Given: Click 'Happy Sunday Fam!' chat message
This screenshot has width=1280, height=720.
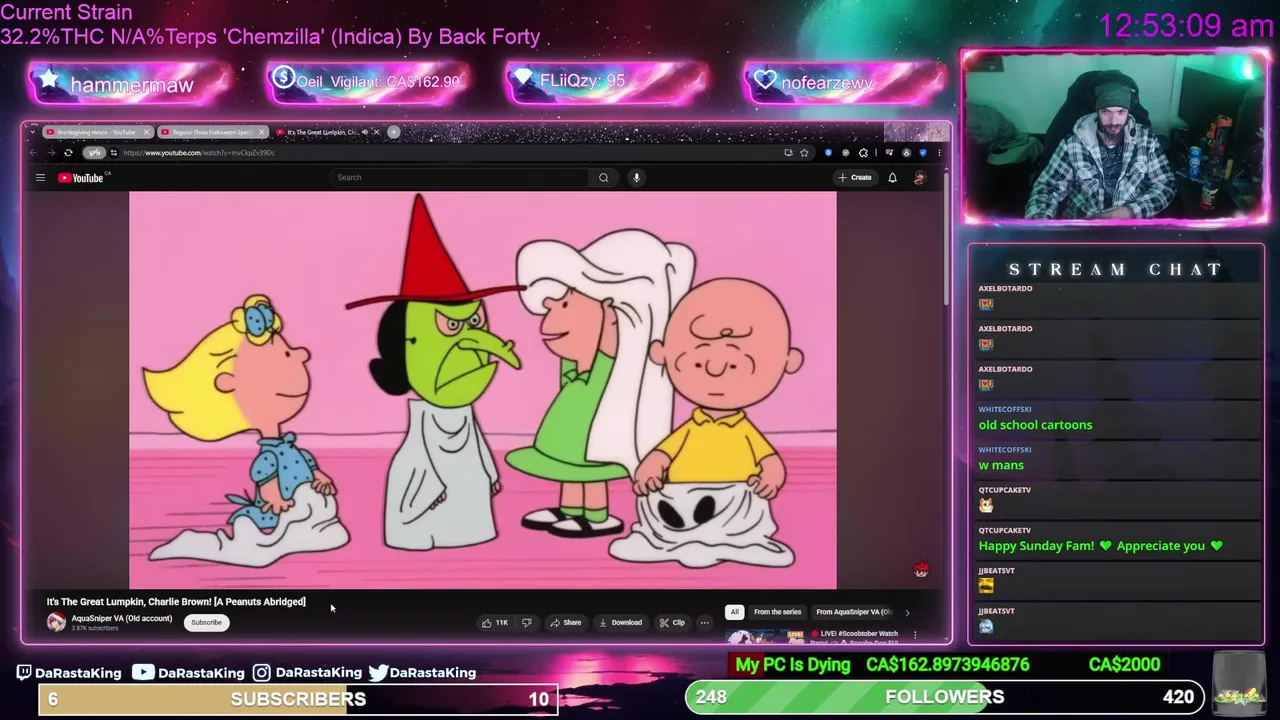Looking at the screenshot, I should pos(1100,546).
